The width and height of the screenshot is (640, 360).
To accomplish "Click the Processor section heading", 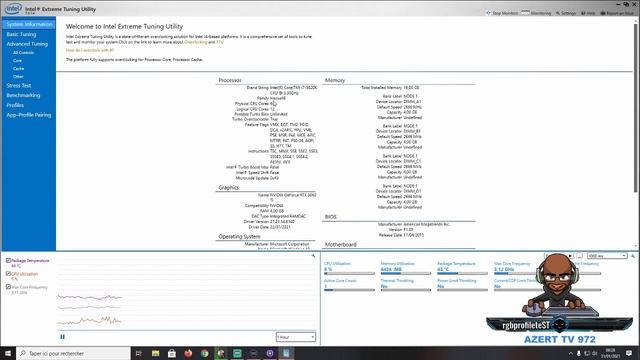I will pos(230,80).
